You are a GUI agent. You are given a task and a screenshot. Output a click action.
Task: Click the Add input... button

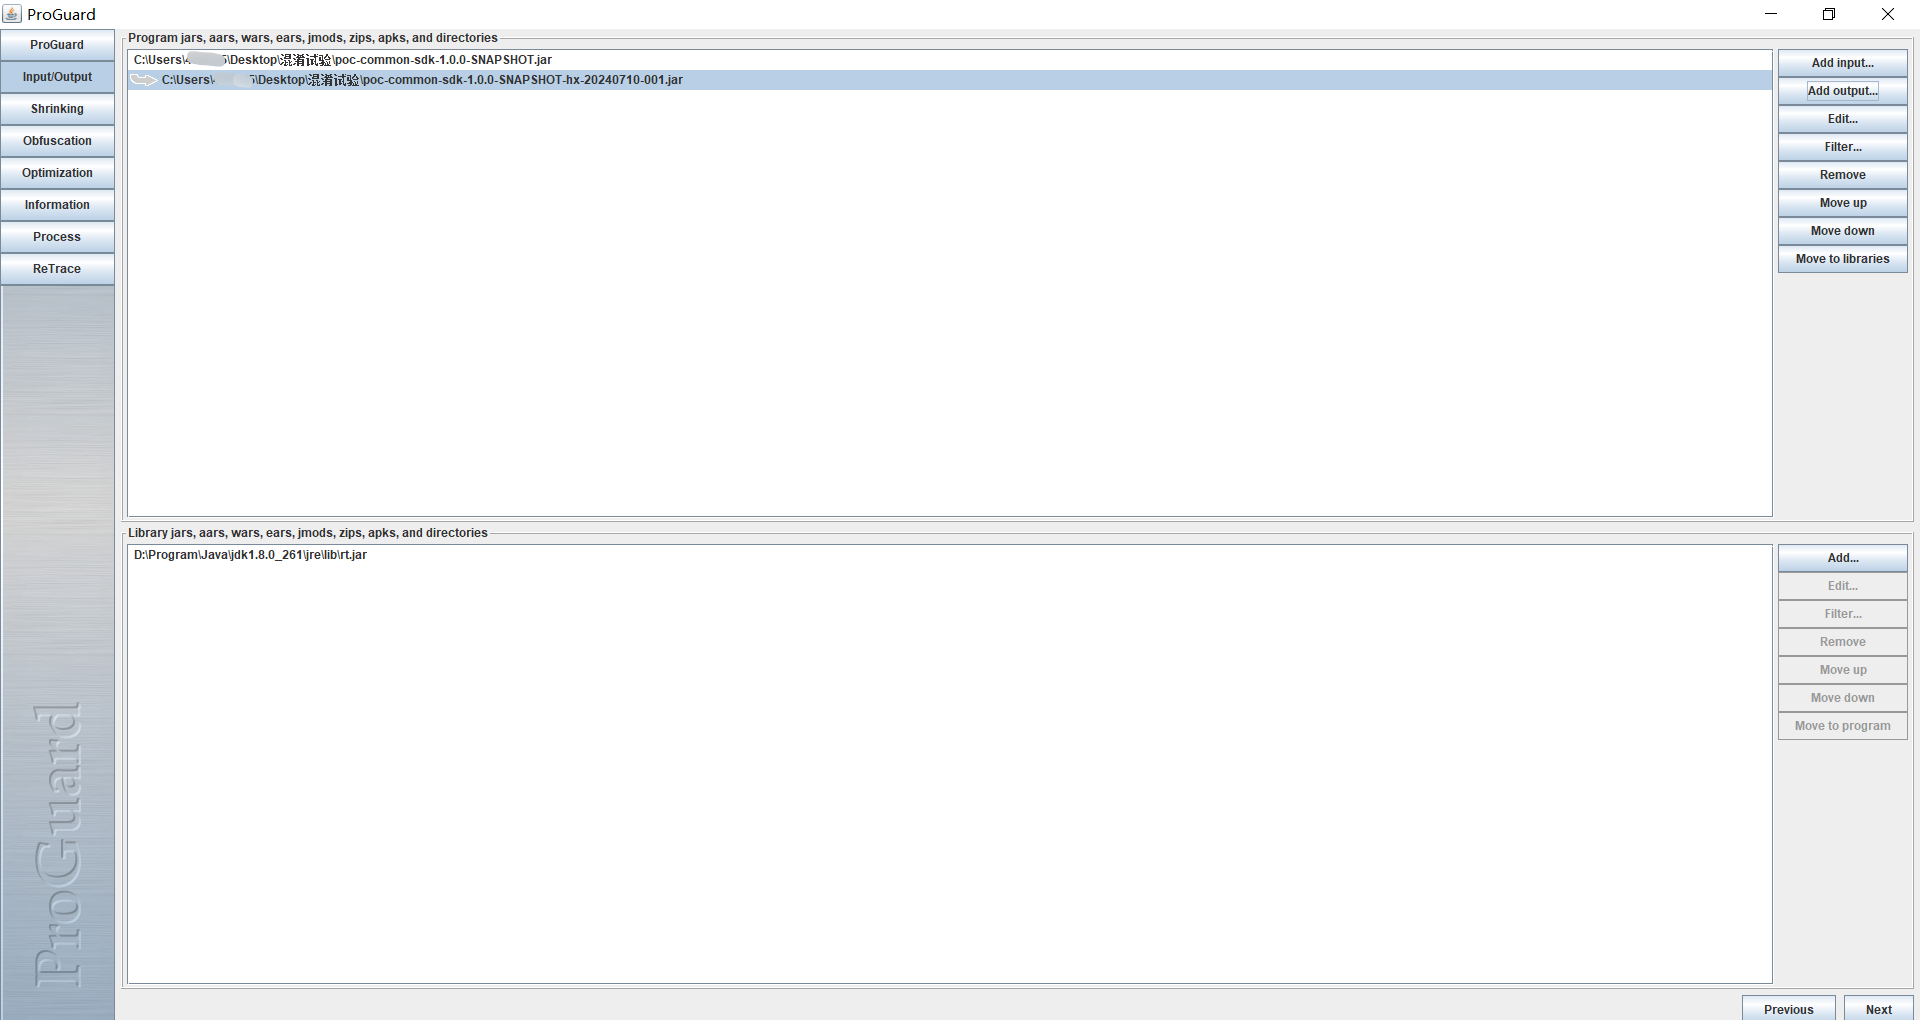(1842, 63)
